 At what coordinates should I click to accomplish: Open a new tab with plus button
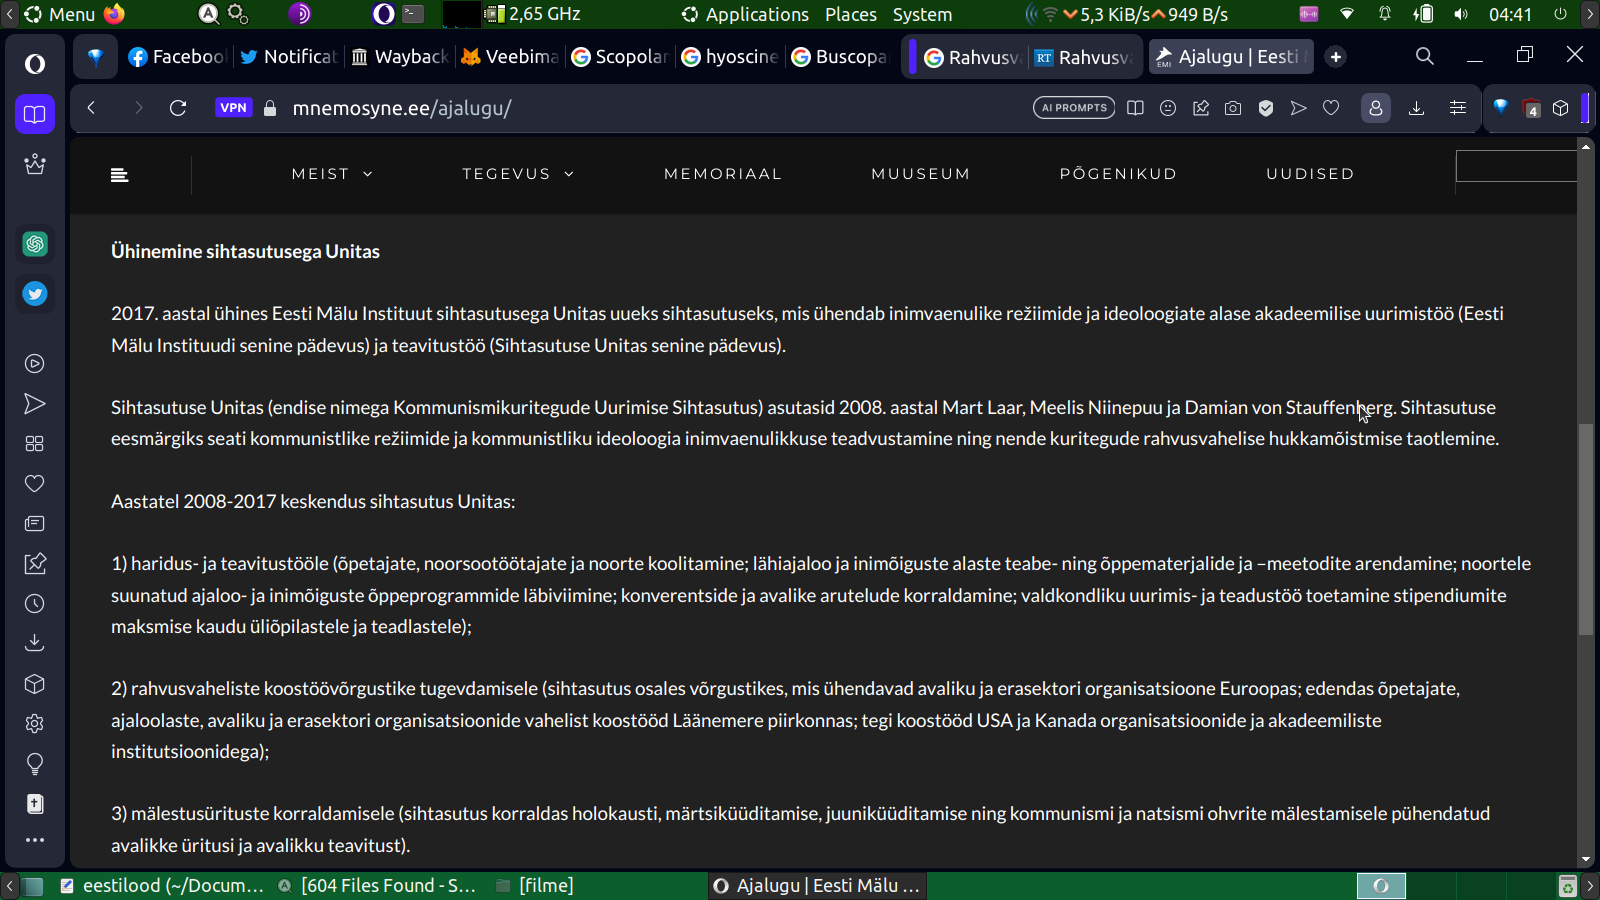coord(1336,57)
